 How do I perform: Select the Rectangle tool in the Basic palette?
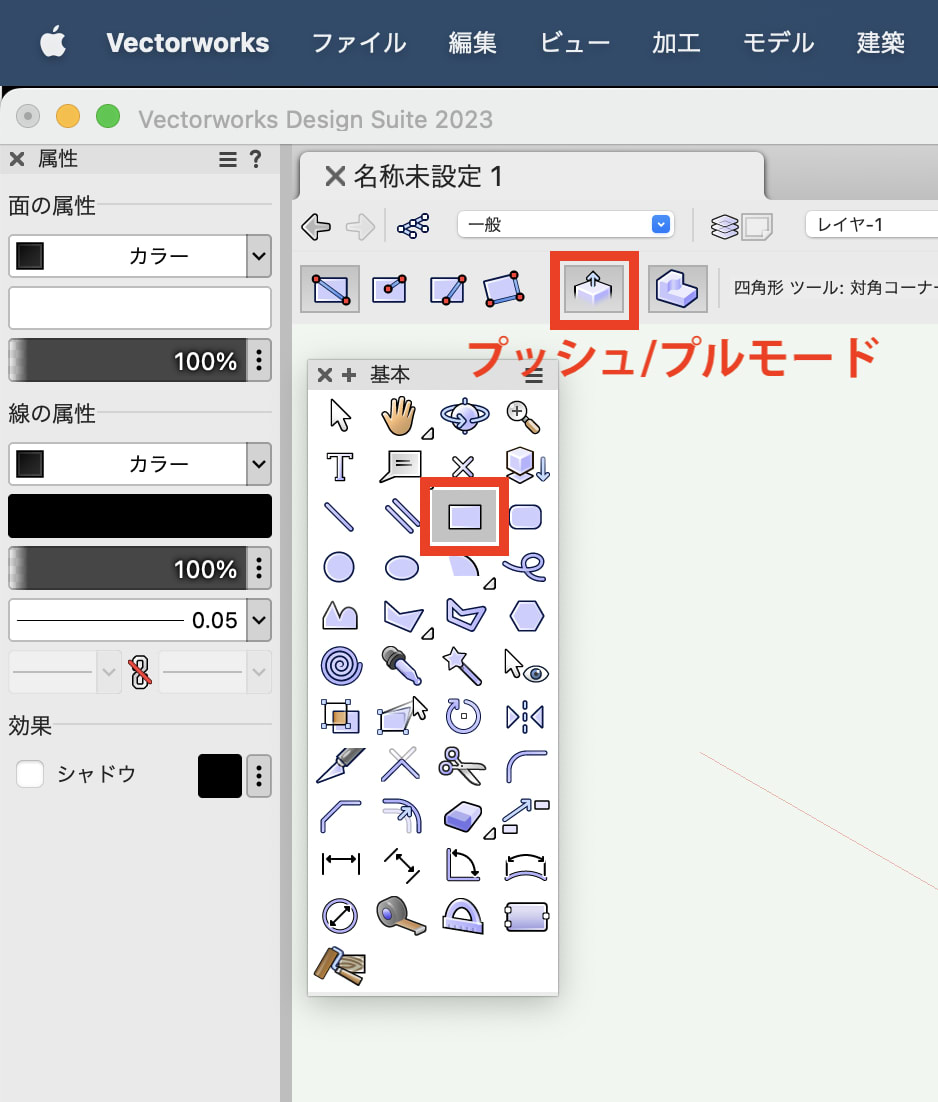click(x=463, y=516)
